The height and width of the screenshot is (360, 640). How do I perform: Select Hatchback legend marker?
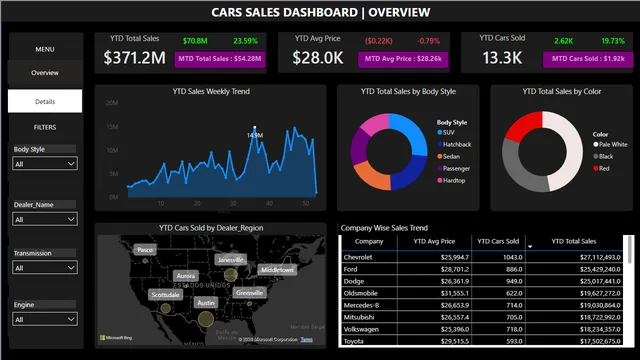tap(440, 144)
